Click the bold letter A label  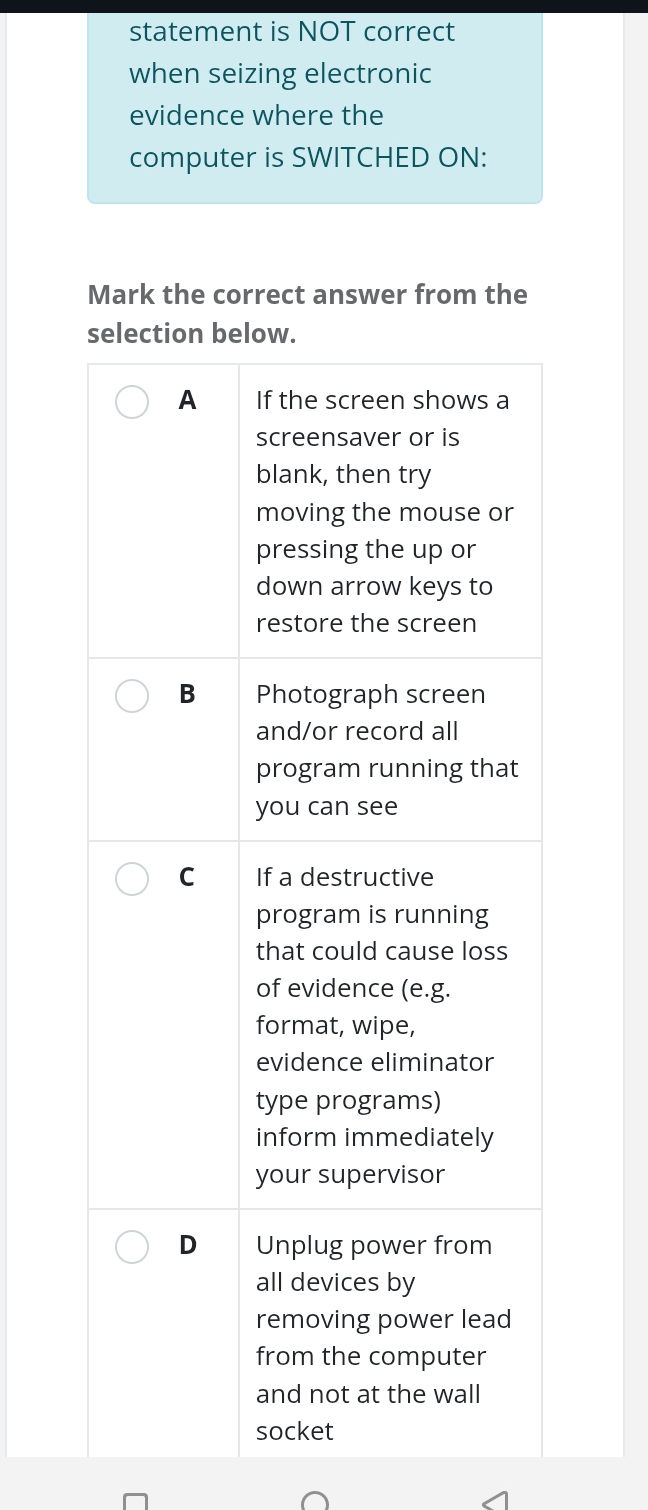[187, 401]
